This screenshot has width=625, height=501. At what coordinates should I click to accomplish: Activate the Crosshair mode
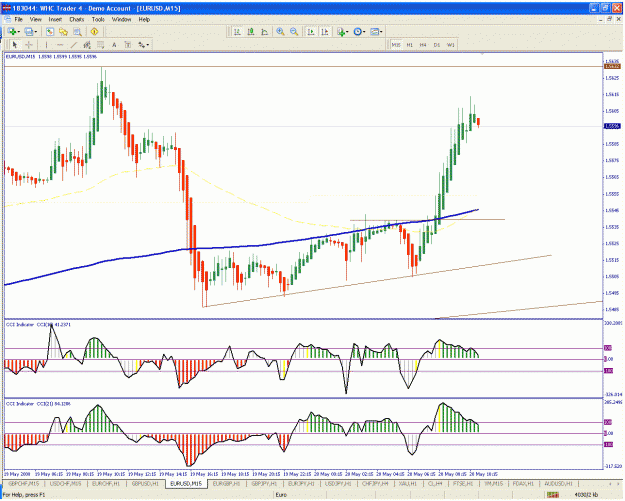pyautogui.click(x=29, y=45)
